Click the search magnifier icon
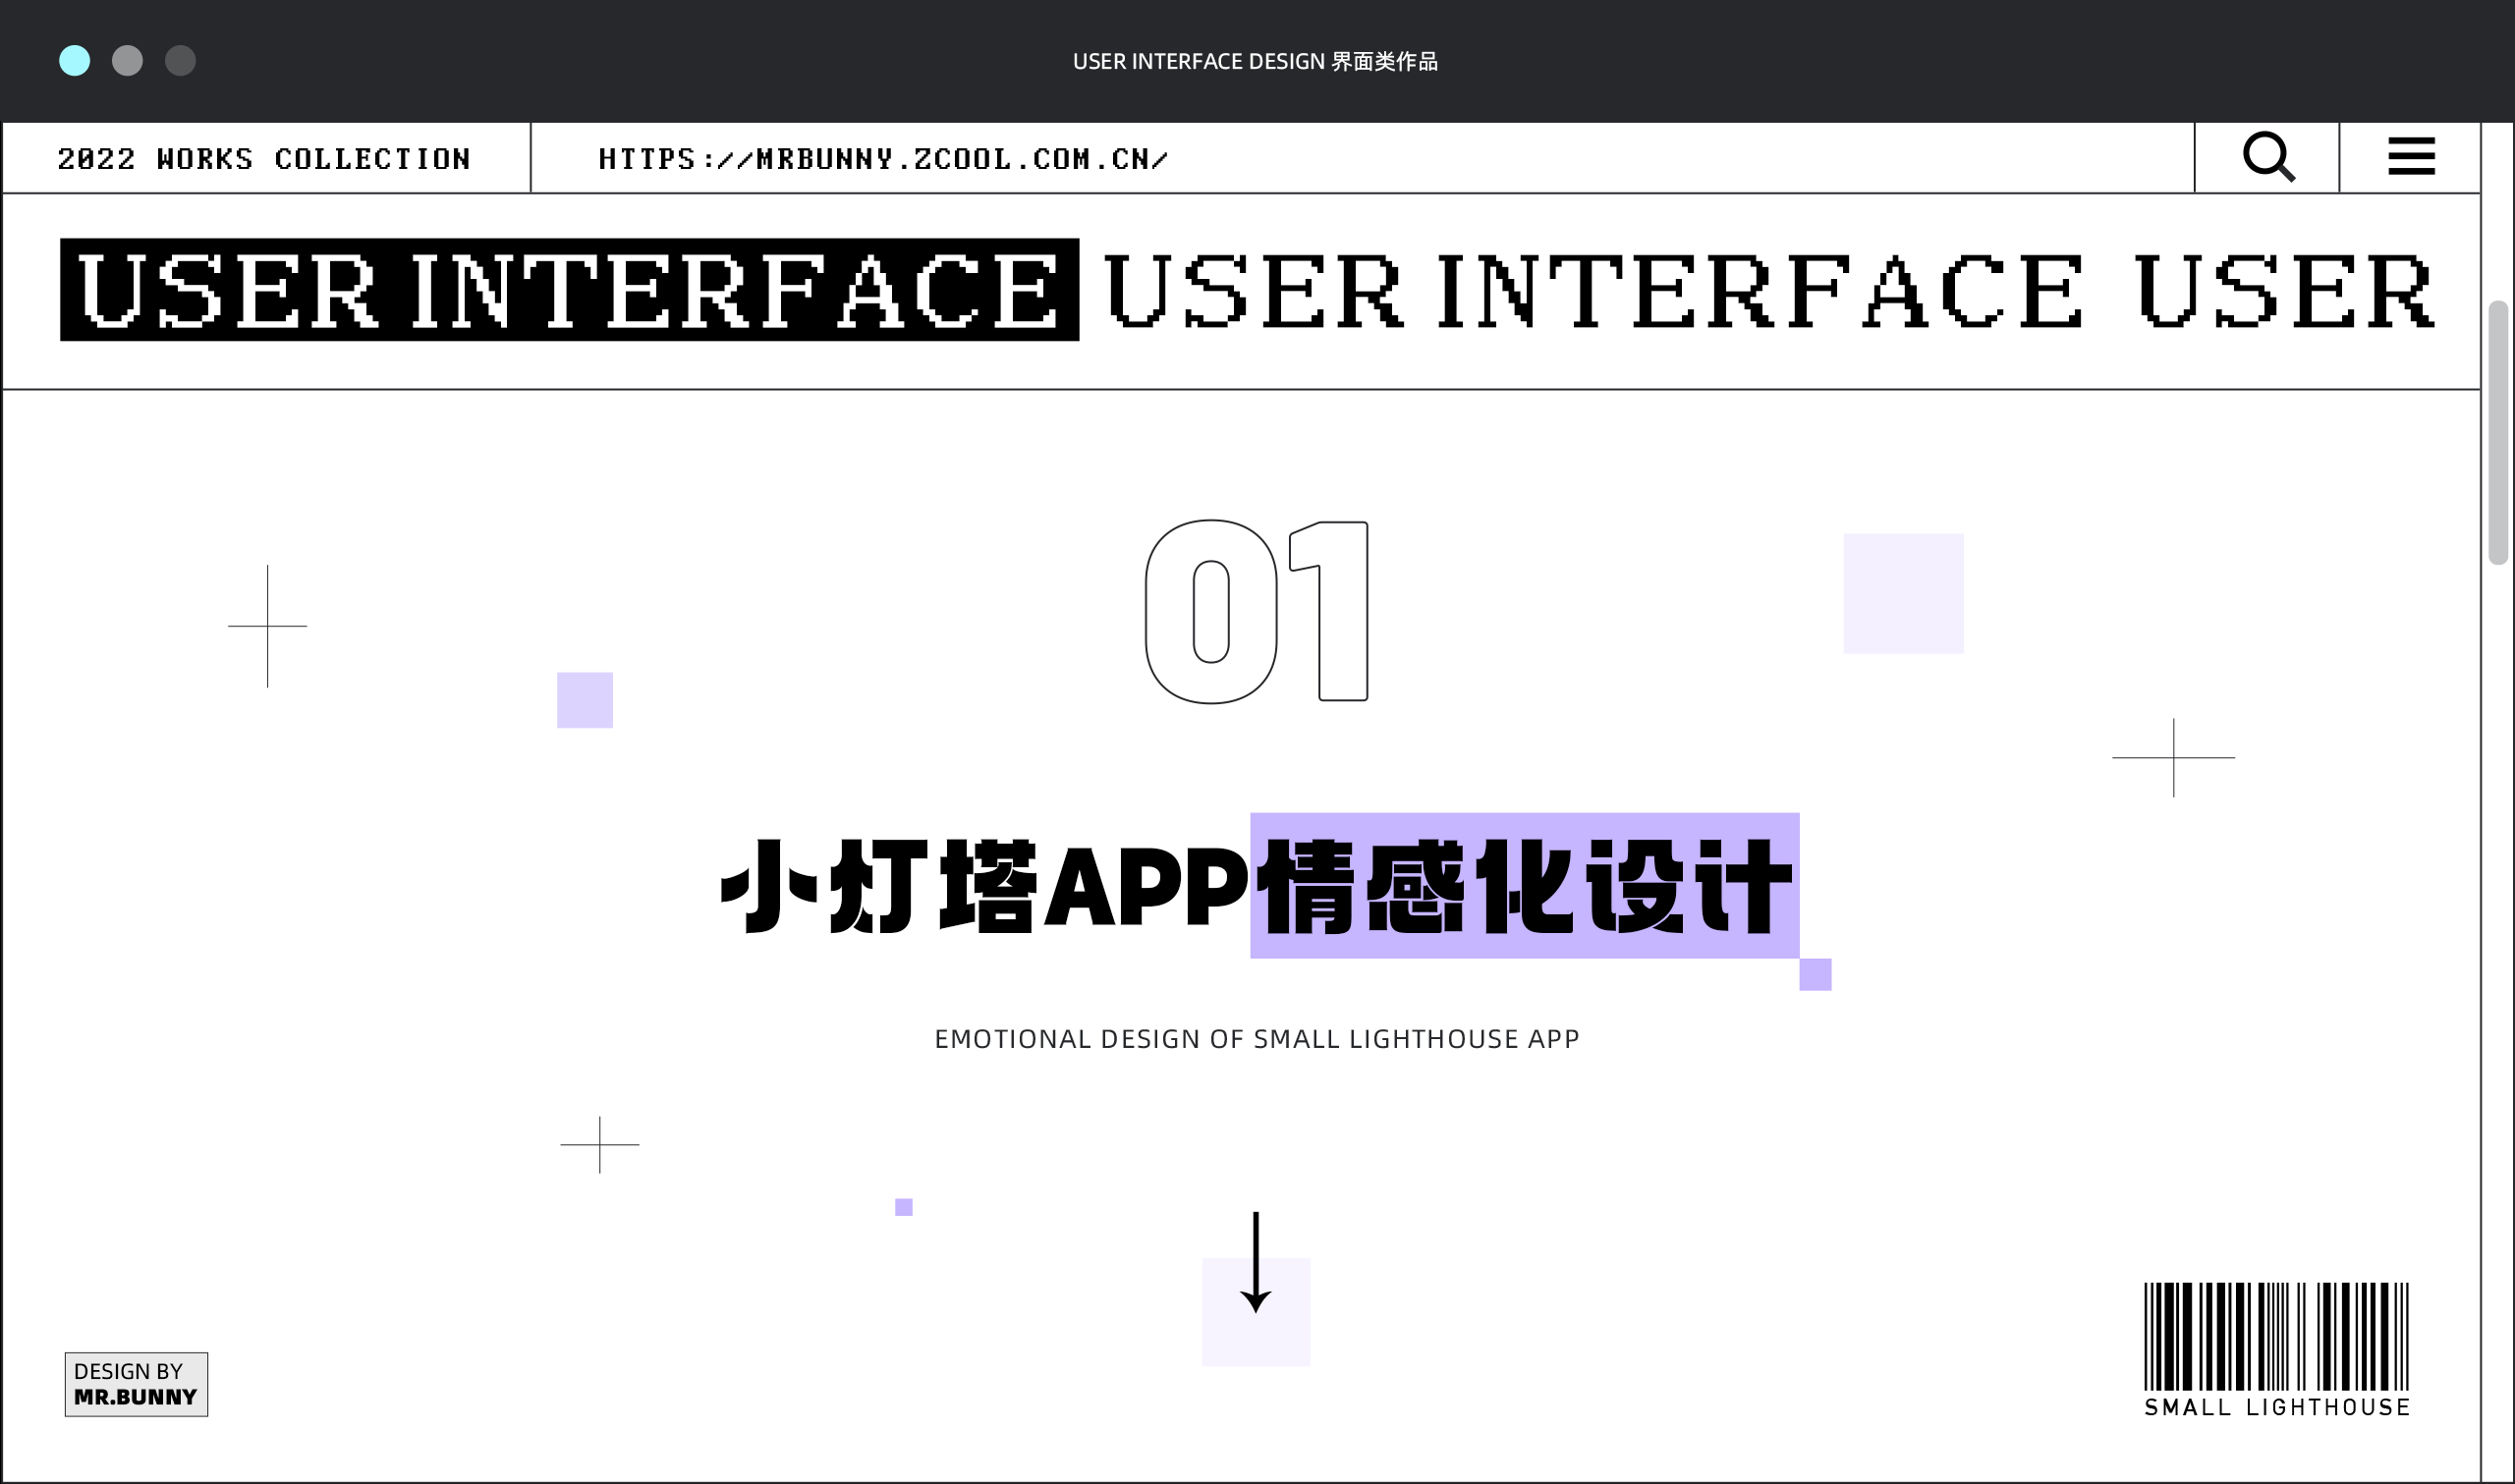Viewport: 2515px width, 1484px height. 2268,157
